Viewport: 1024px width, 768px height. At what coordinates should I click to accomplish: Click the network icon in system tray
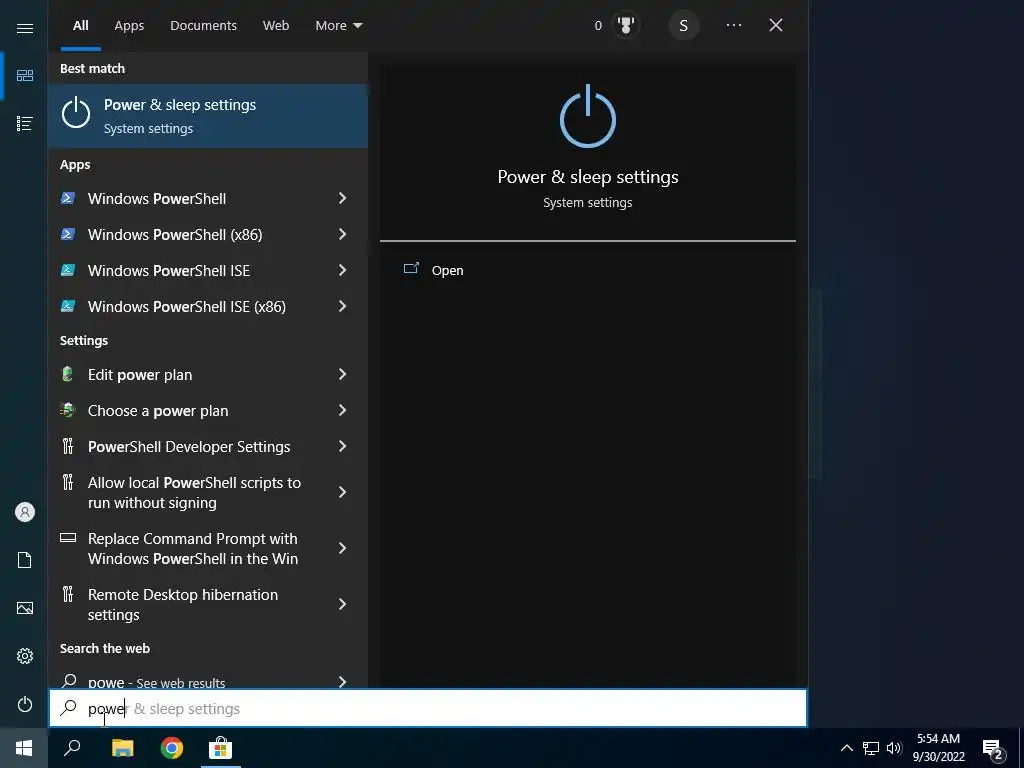coord(871,748)
